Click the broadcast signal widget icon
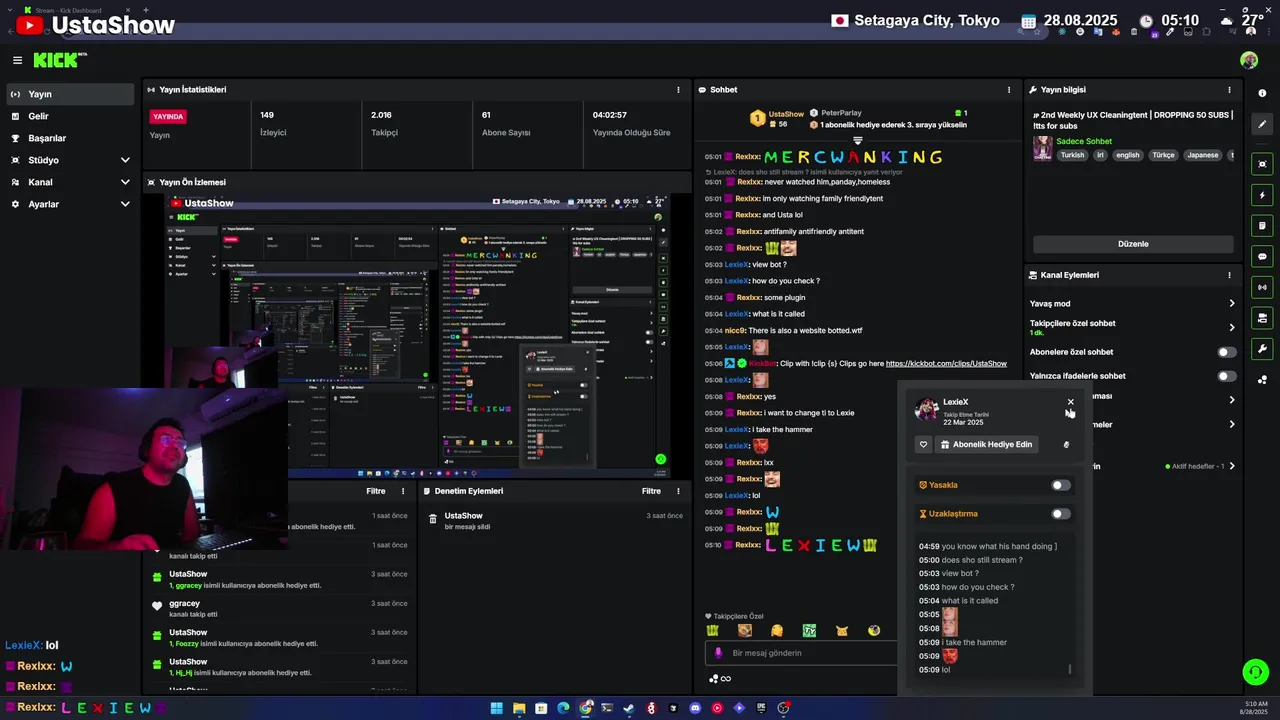Viewport: 1280px width, 720px height. coord(1262,287)
